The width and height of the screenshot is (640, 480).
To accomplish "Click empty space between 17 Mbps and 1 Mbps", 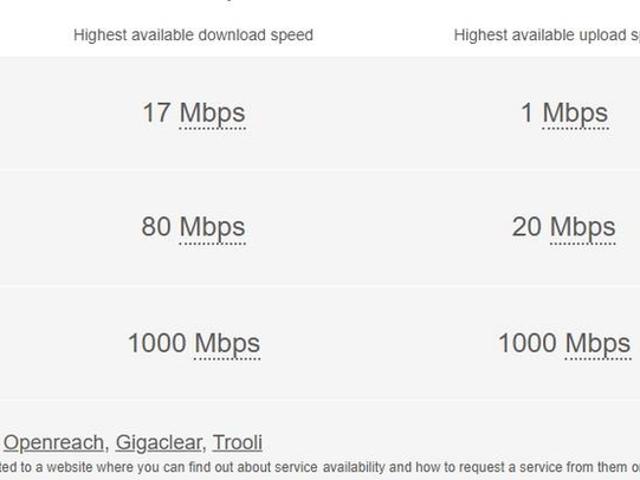I will pyautogui.click(x=378, y=113).
